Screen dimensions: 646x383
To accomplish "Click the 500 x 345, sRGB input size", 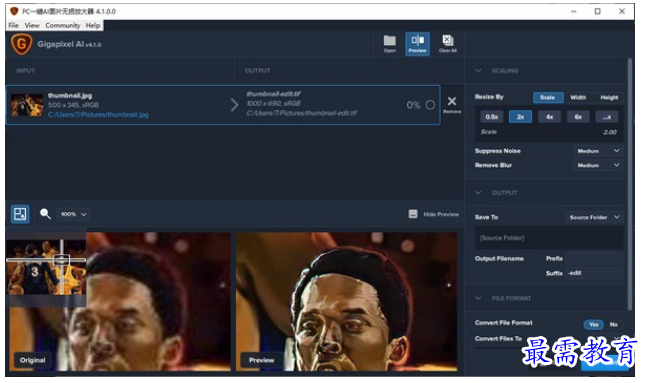I will (x=73, y=105).
